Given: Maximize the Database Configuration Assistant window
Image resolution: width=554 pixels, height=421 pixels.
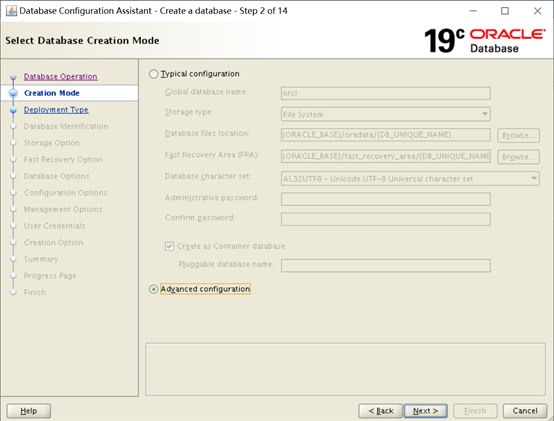Looking at the screenshot, I should click(505, 11).
